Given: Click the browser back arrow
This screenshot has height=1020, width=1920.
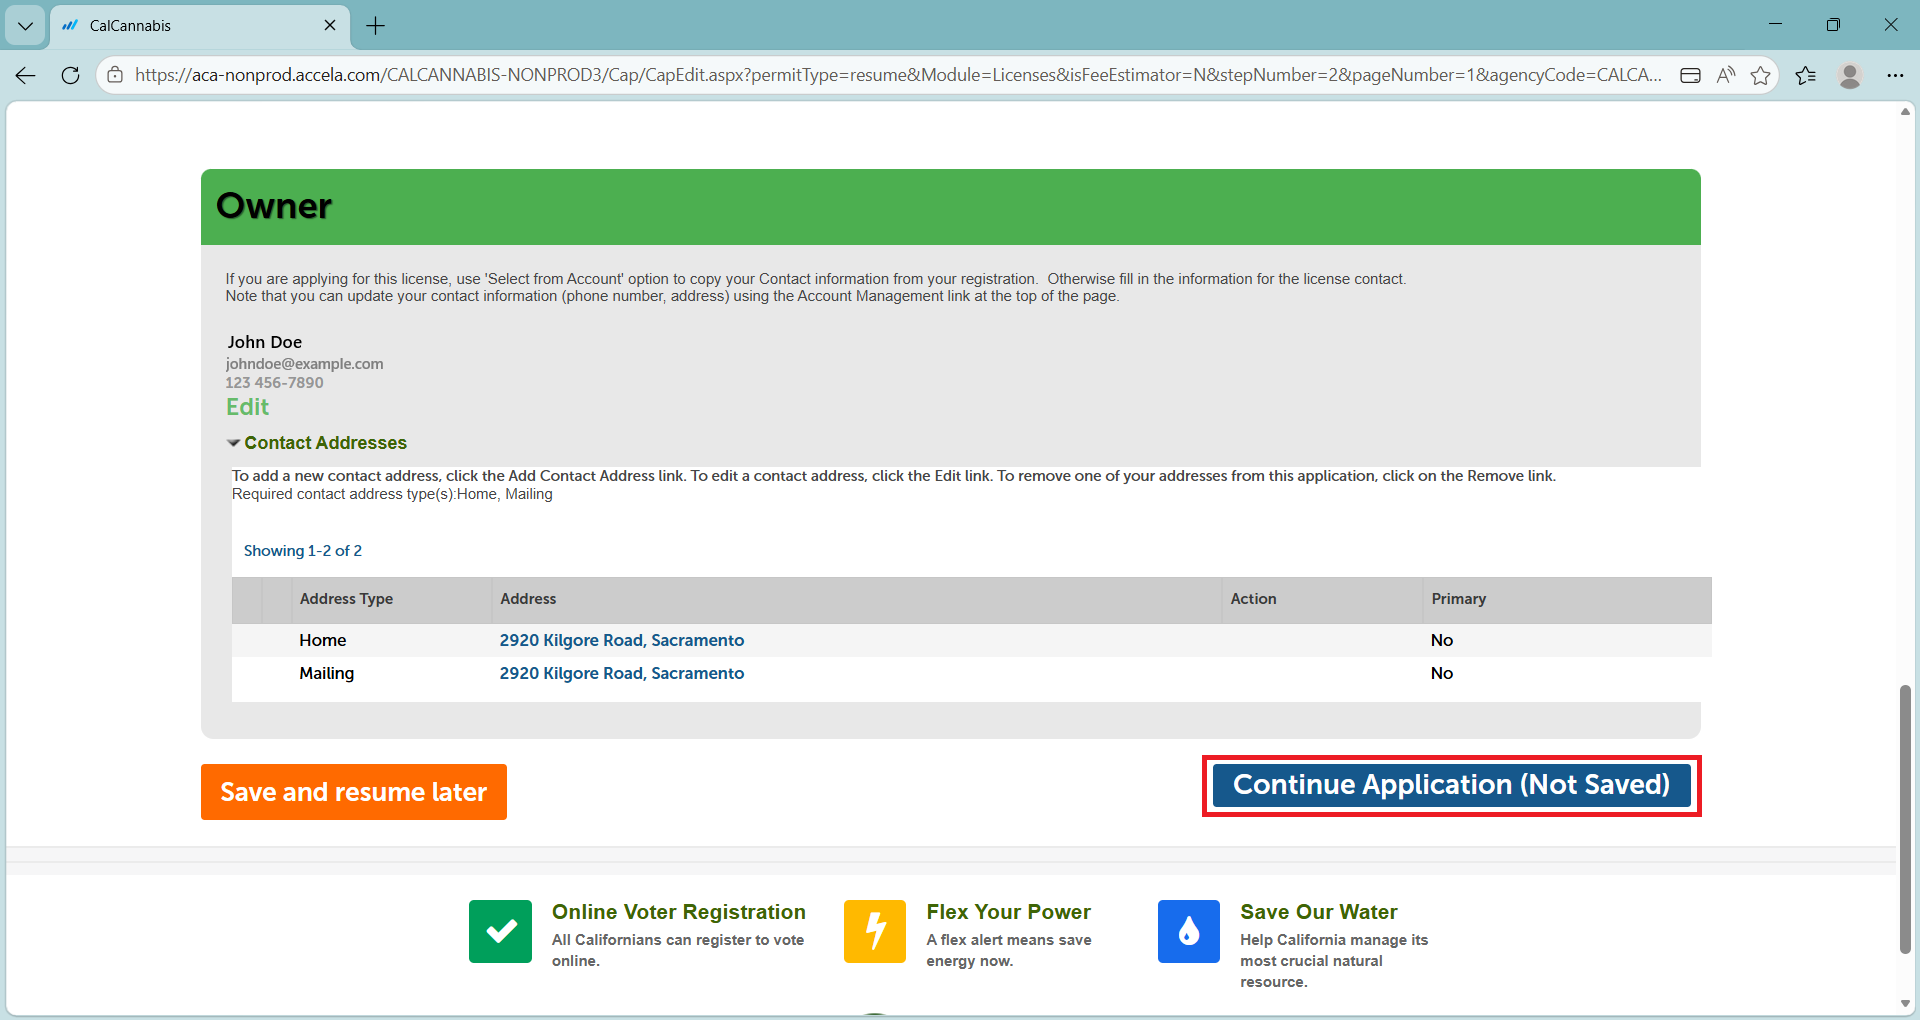Looking at the screenshot, I should 26,75.
